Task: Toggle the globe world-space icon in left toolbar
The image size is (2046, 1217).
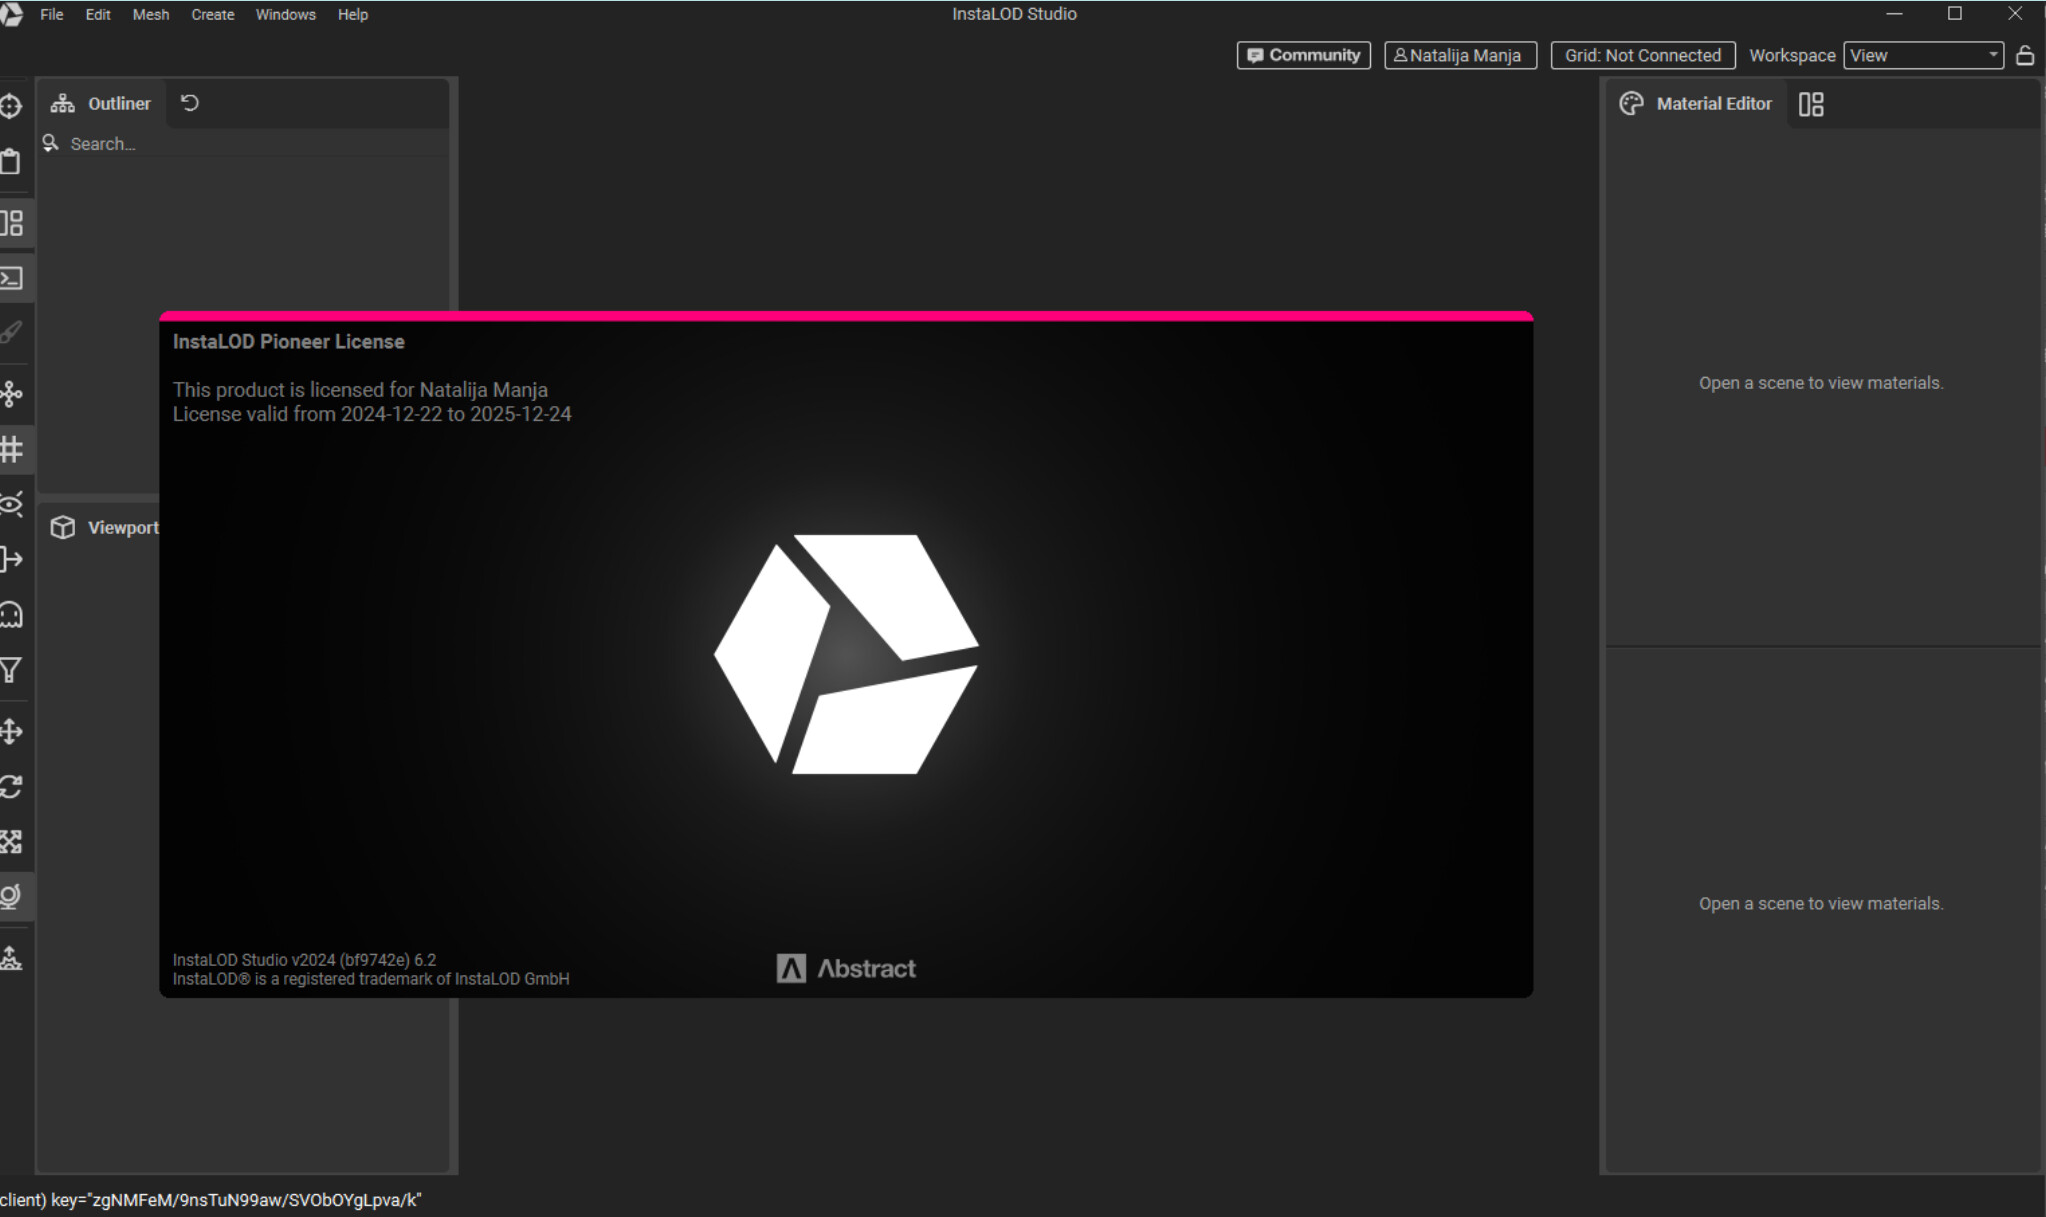Action: click(11, 896)
